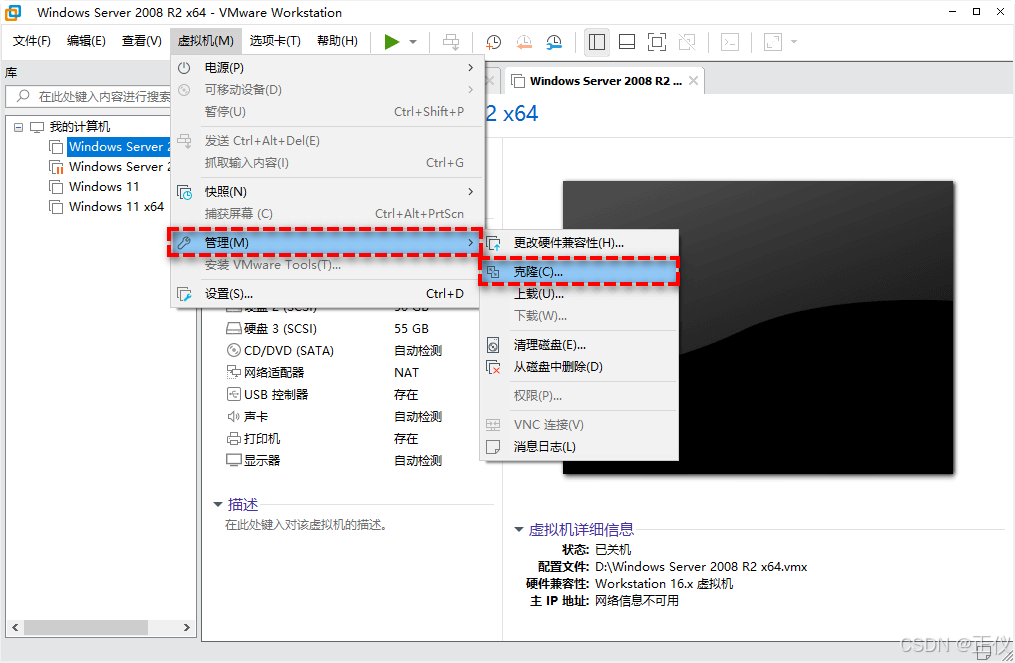Image resolution: width=1015 pixels, height=663 pixels.
Task: Choose 更改硬件兼容性(H)... in the submenu
Action: 579,243
